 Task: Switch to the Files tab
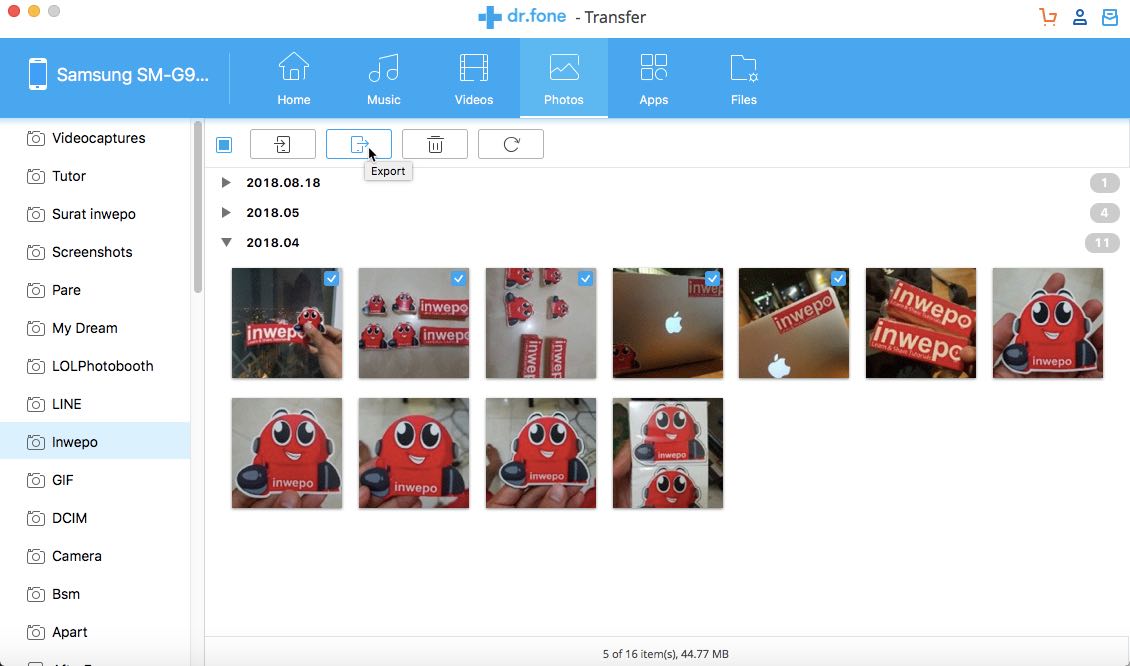[744, 78]
